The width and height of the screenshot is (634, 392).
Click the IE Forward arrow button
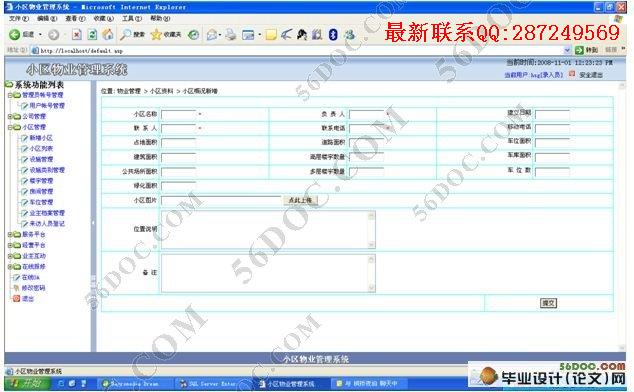(53, 35)
